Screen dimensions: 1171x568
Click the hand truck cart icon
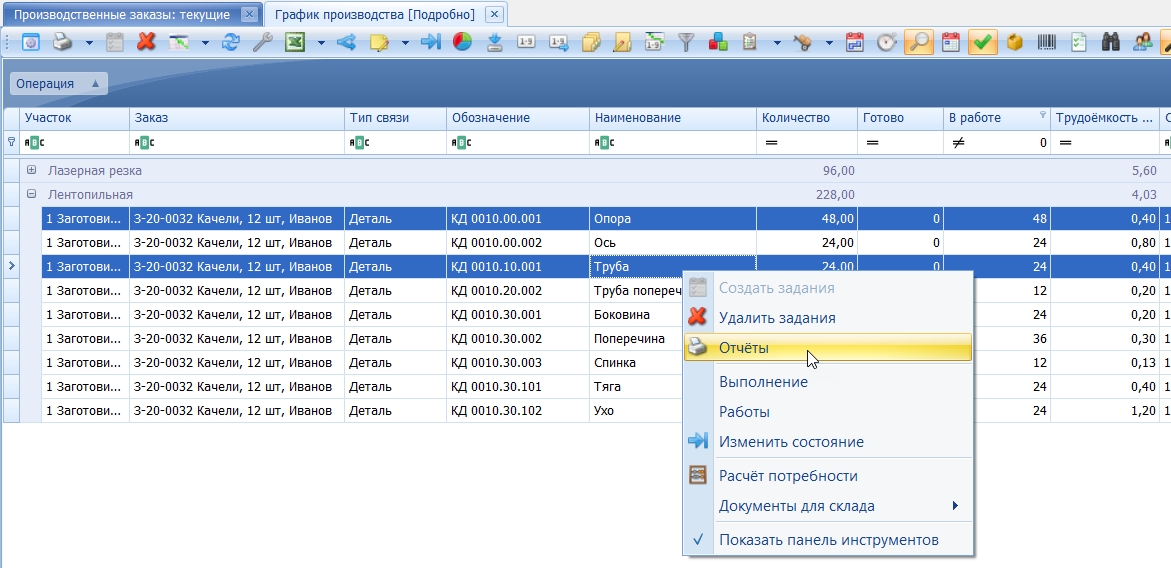pos(803,43)
